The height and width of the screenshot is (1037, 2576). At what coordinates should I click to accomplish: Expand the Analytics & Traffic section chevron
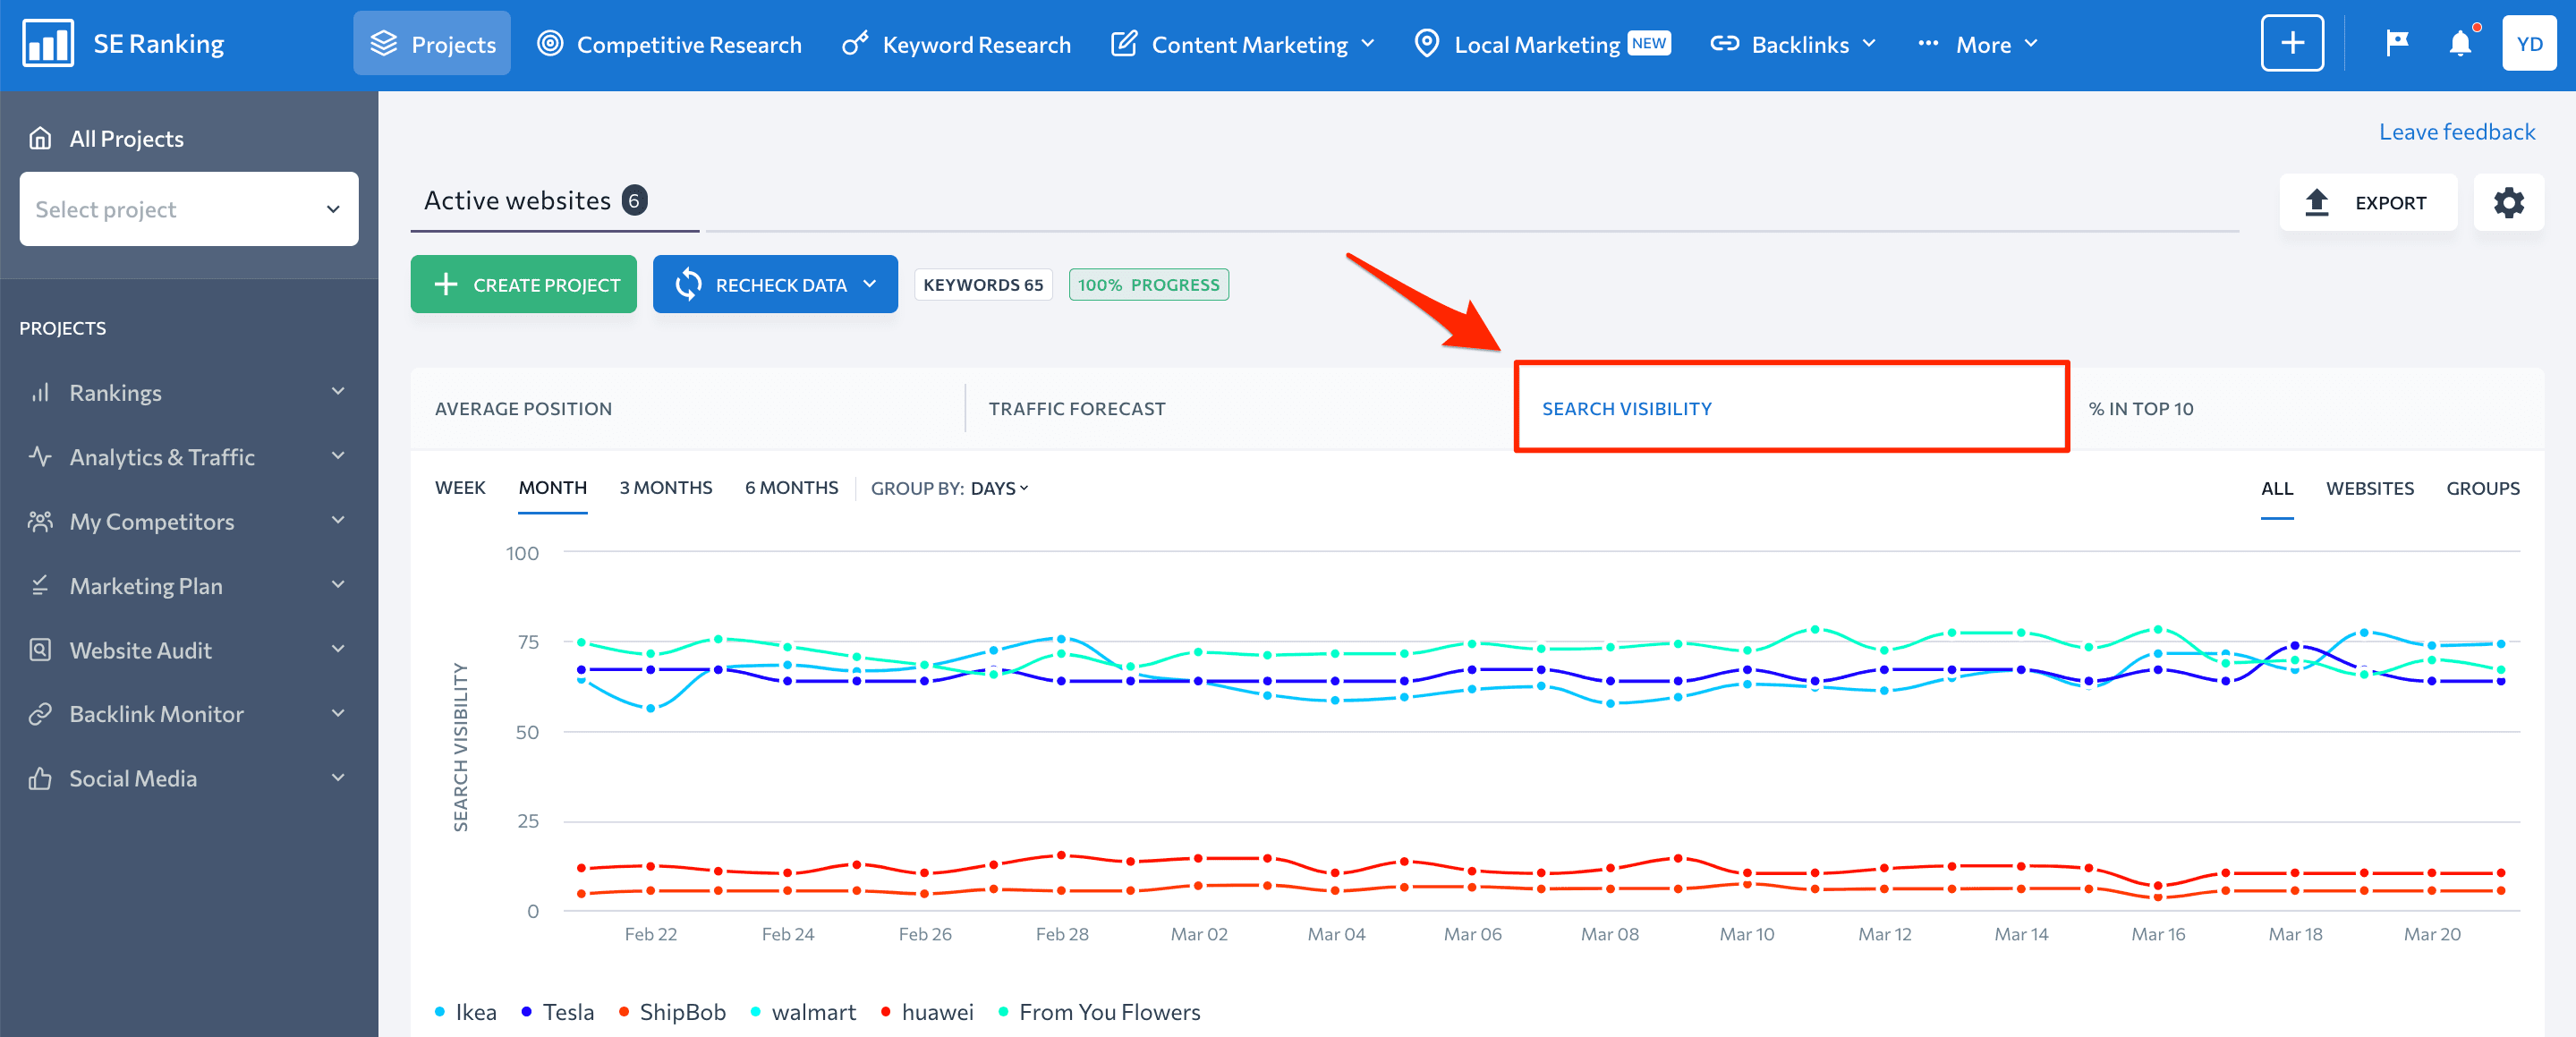tap(338, 456)
